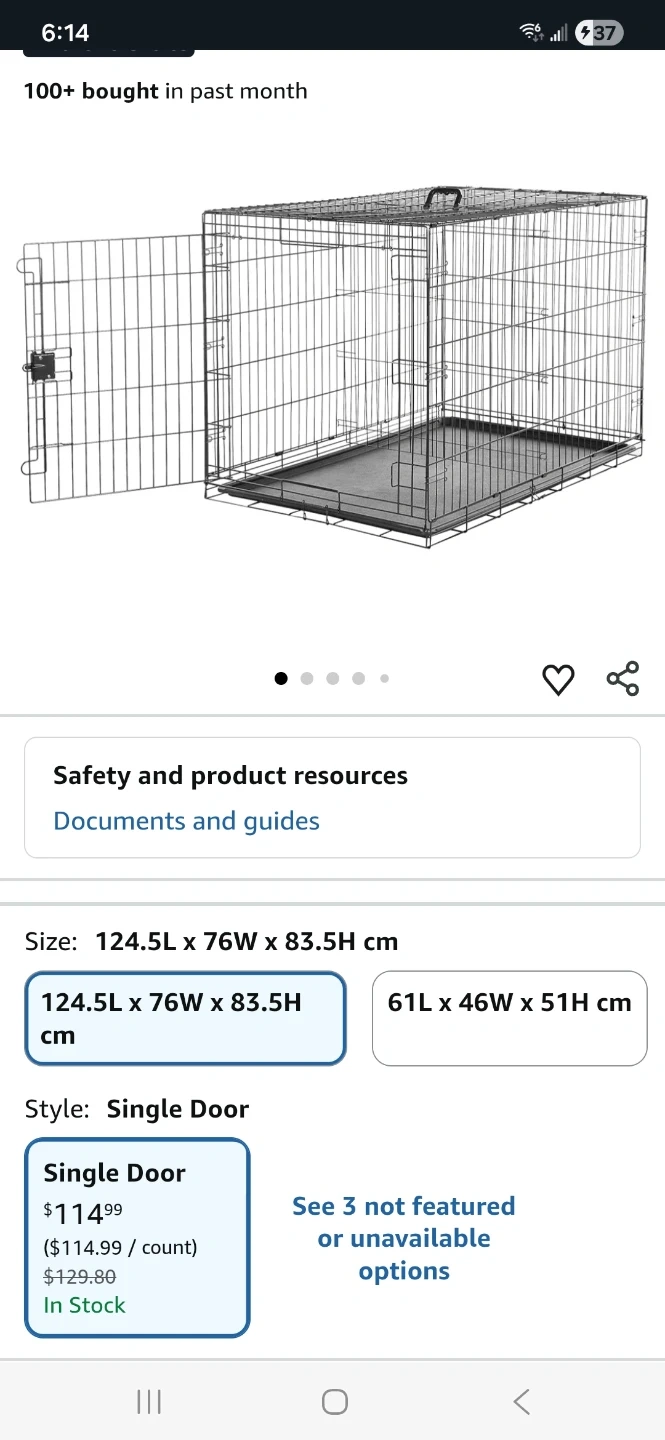
Task: Tap the first active carousel dot
Action: (x=281, y=678)
